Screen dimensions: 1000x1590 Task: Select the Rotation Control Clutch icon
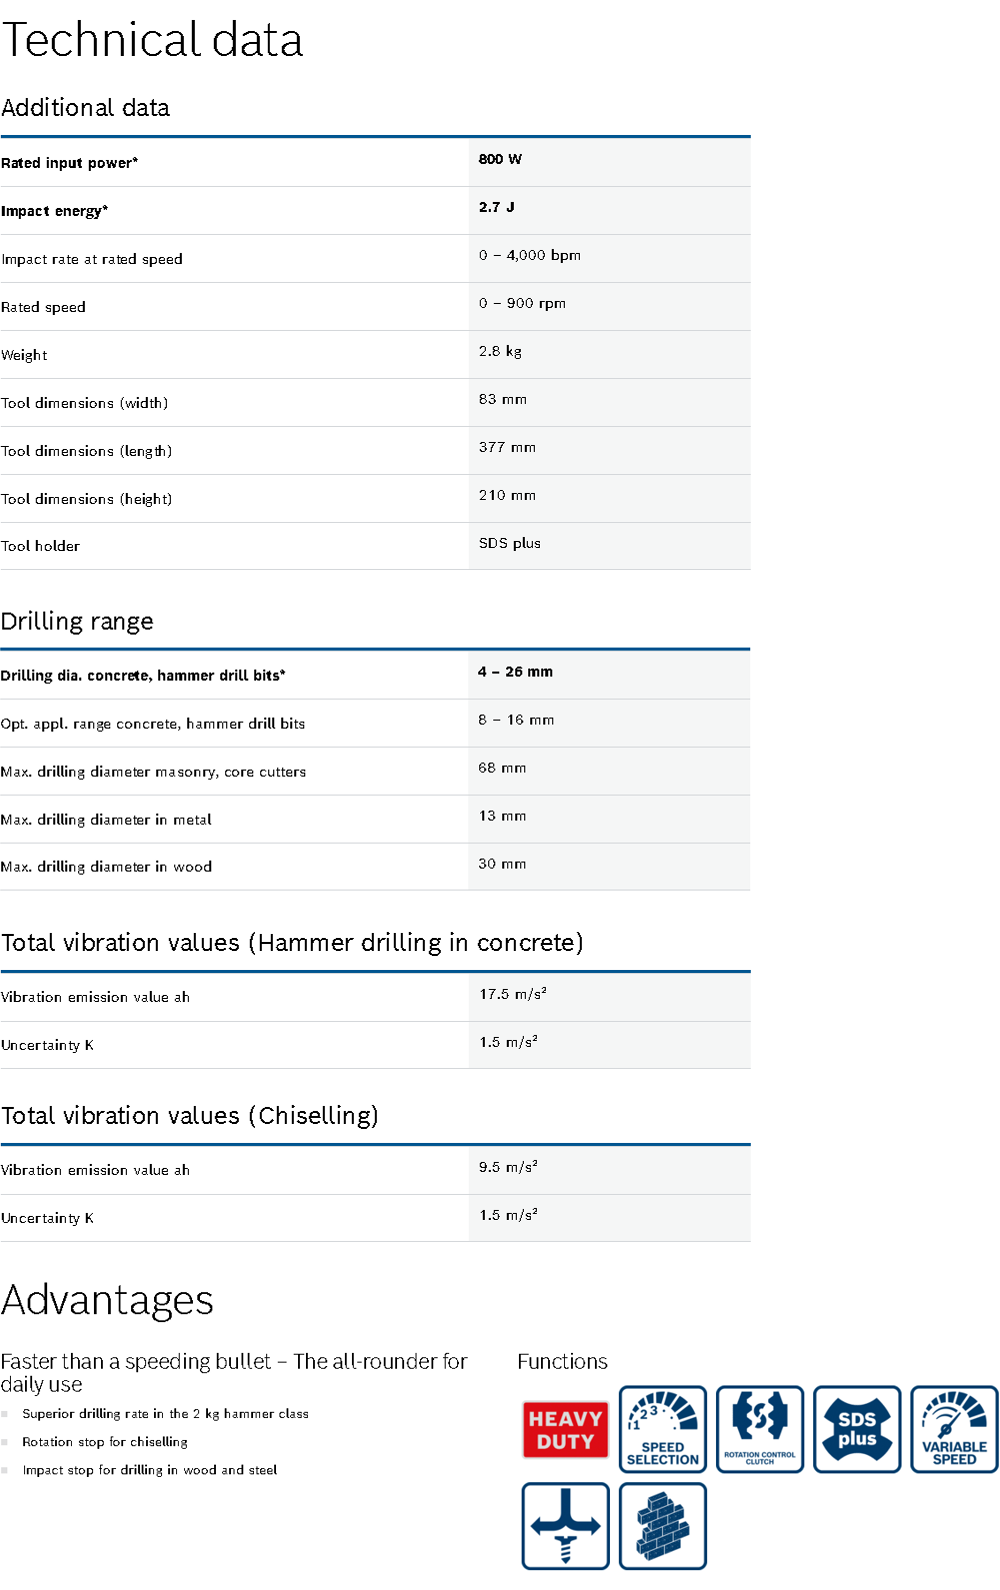click(x=760, y=1429)
